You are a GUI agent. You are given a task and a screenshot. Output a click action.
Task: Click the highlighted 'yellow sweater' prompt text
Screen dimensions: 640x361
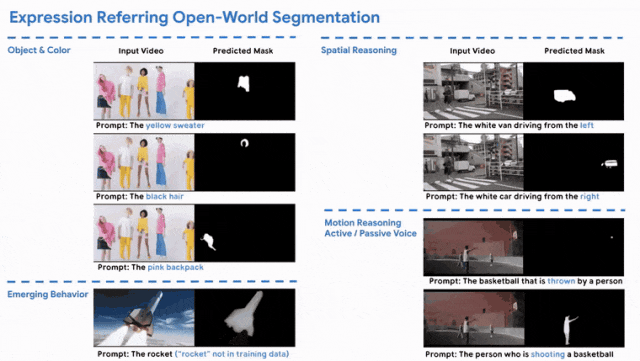[x=175, y=125]
